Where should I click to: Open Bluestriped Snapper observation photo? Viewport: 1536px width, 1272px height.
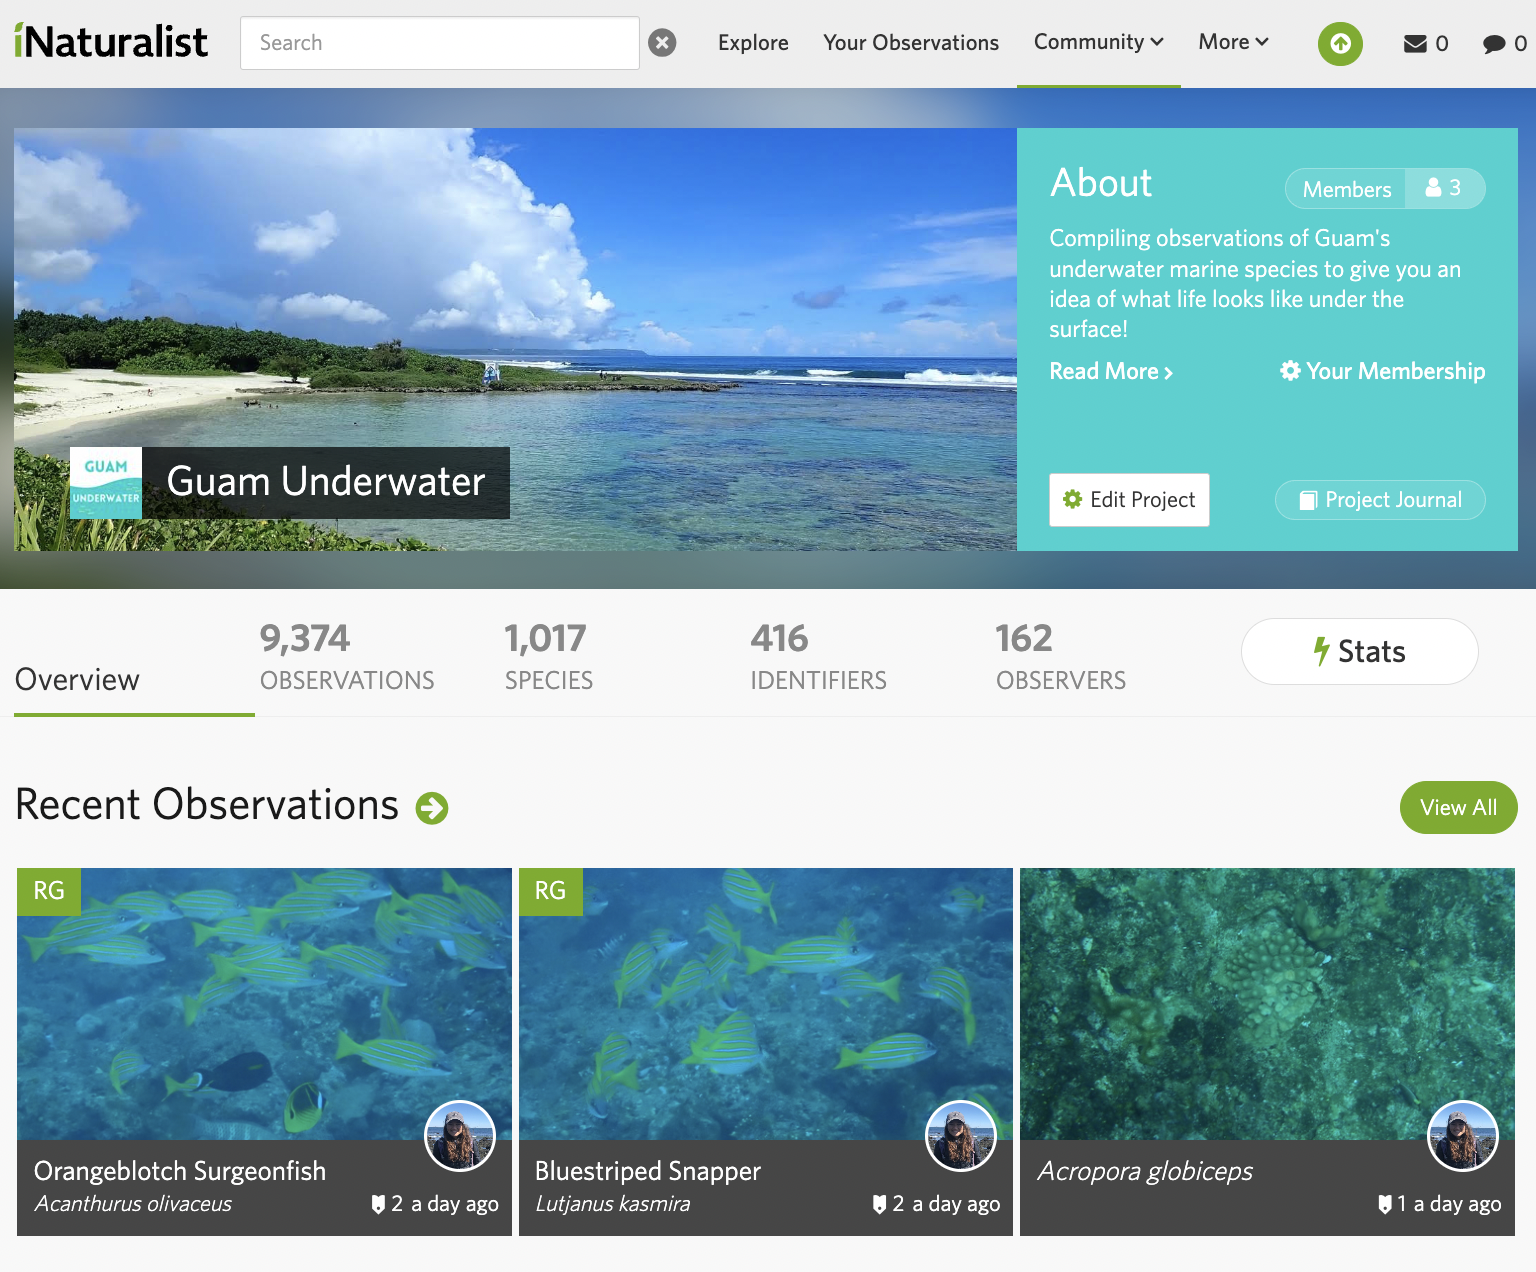pyautogui.click(x=766, y=1004)
